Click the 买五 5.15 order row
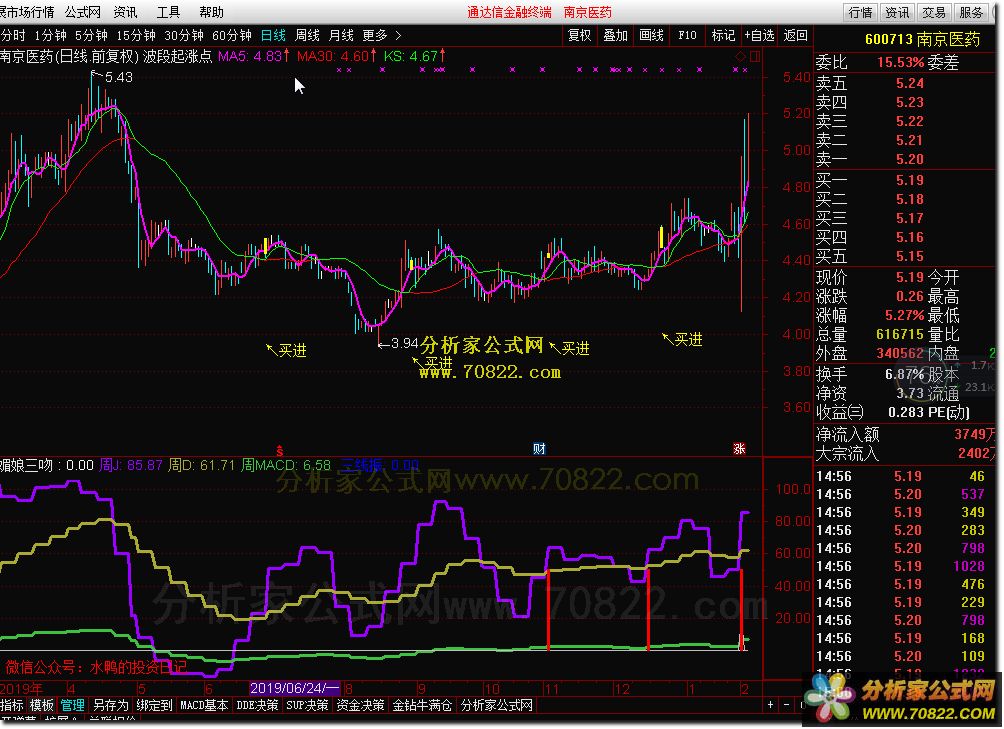 903,257
